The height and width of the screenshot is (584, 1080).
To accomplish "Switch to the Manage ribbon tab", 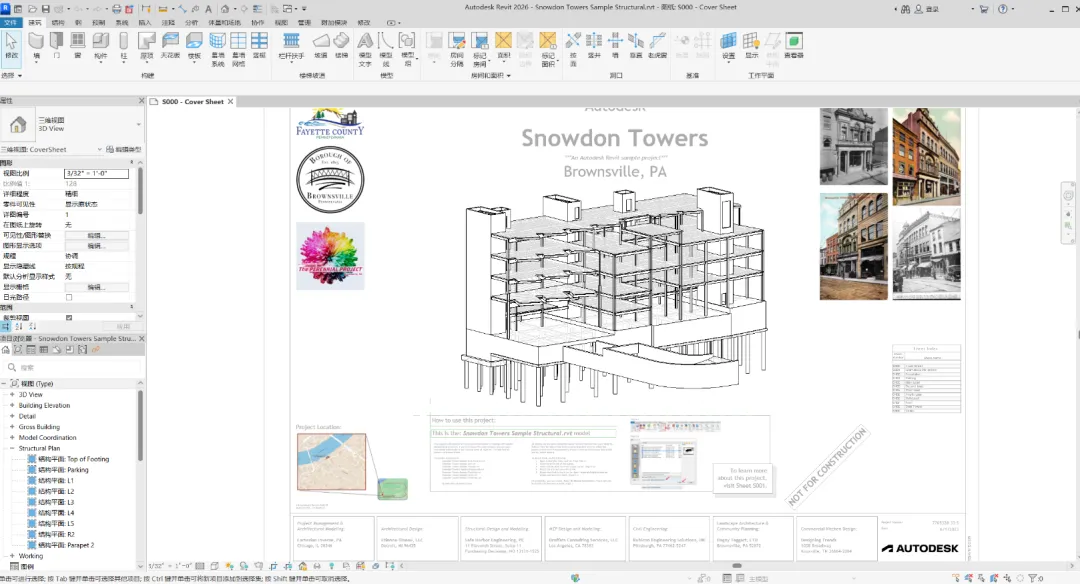I will (x=304, y=23).
